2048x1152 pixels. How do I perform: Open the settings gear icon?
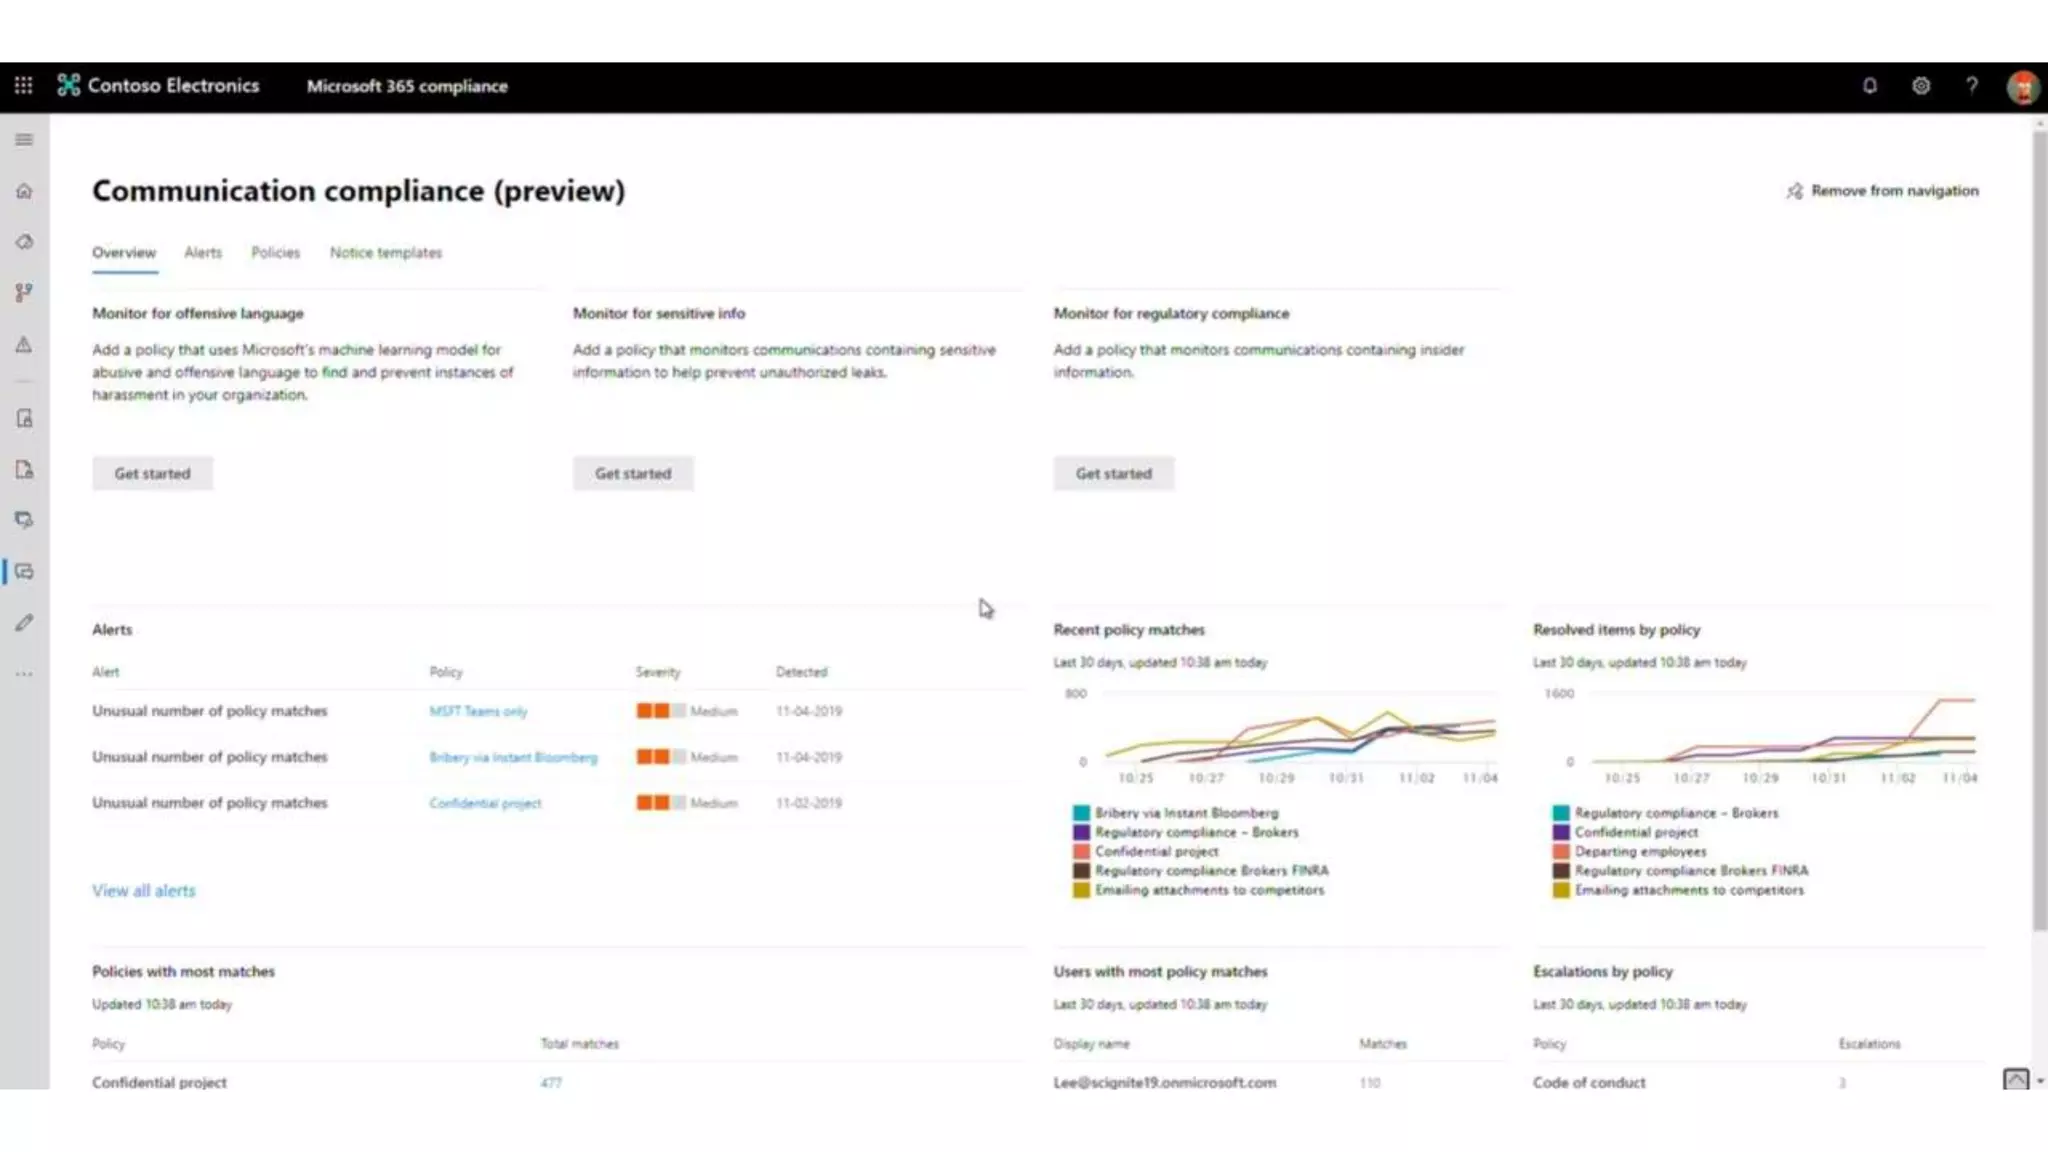point(1921,86)
